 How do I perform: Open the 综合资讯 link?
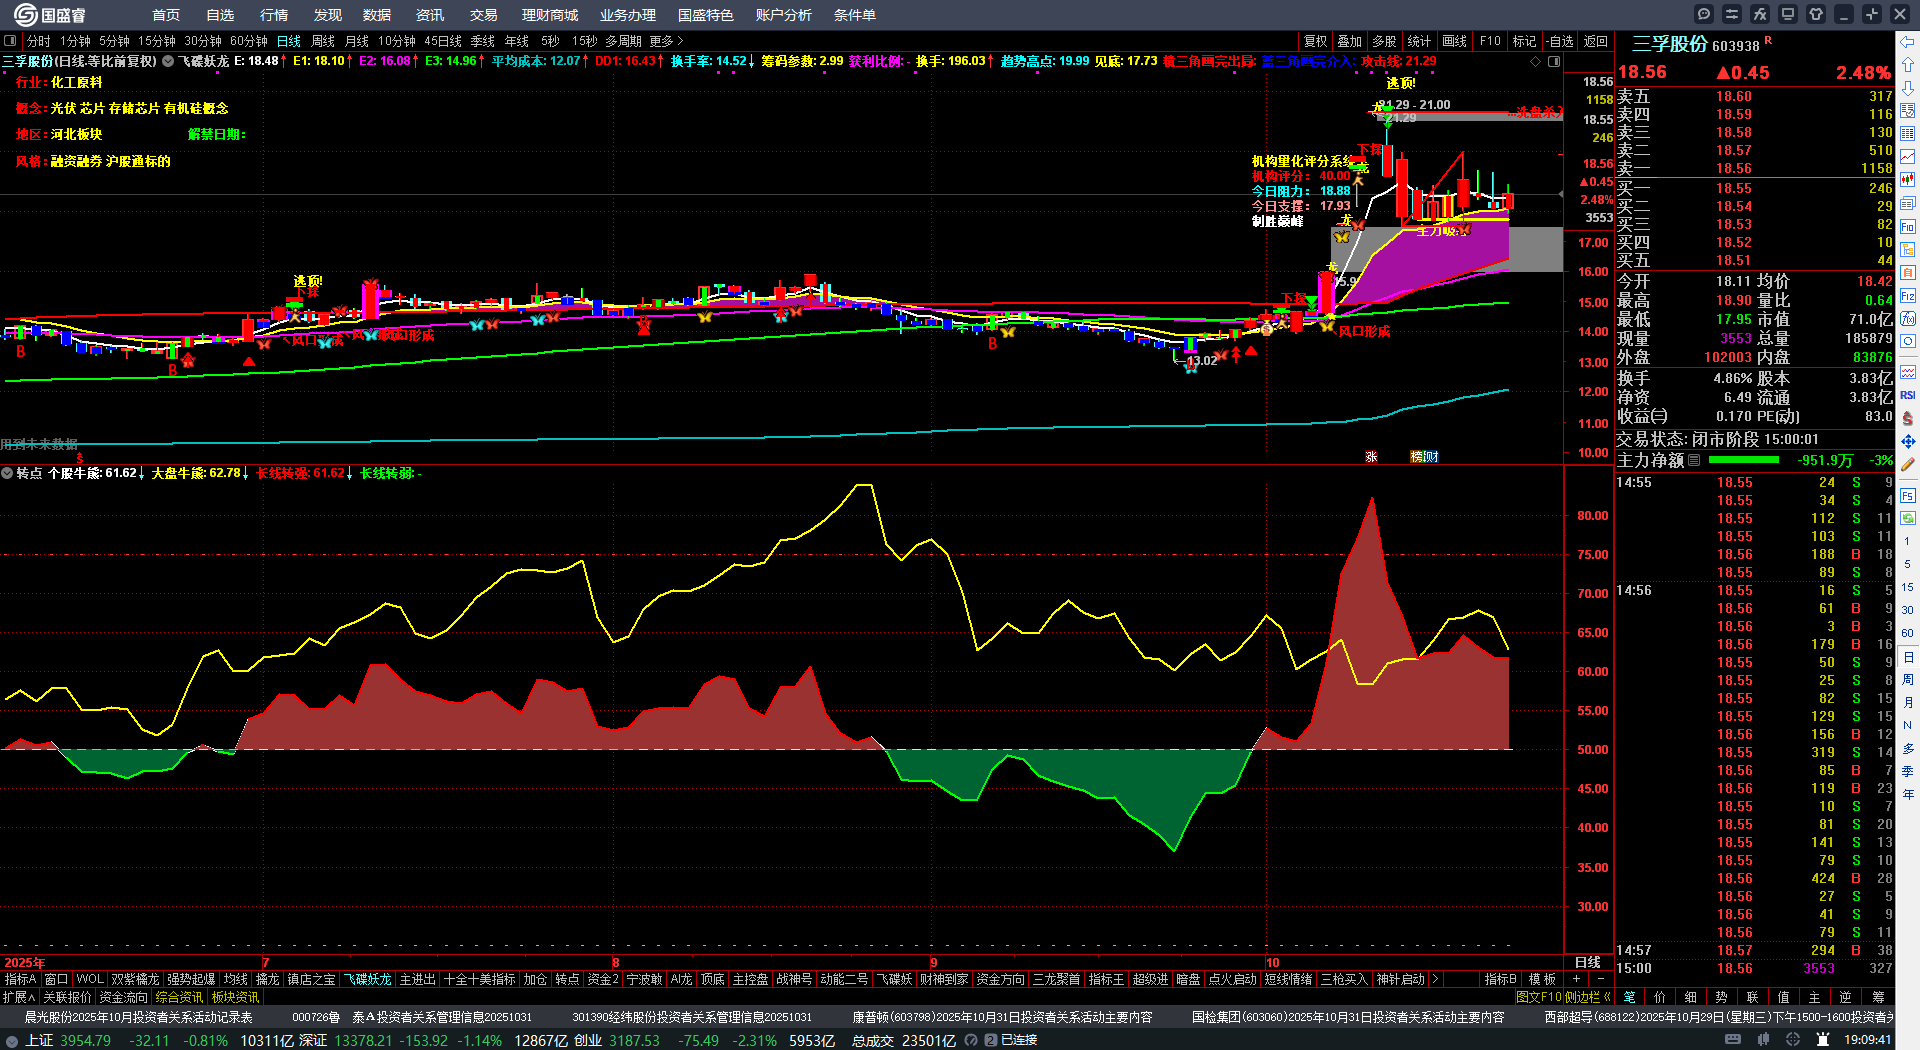coord(179,997)
